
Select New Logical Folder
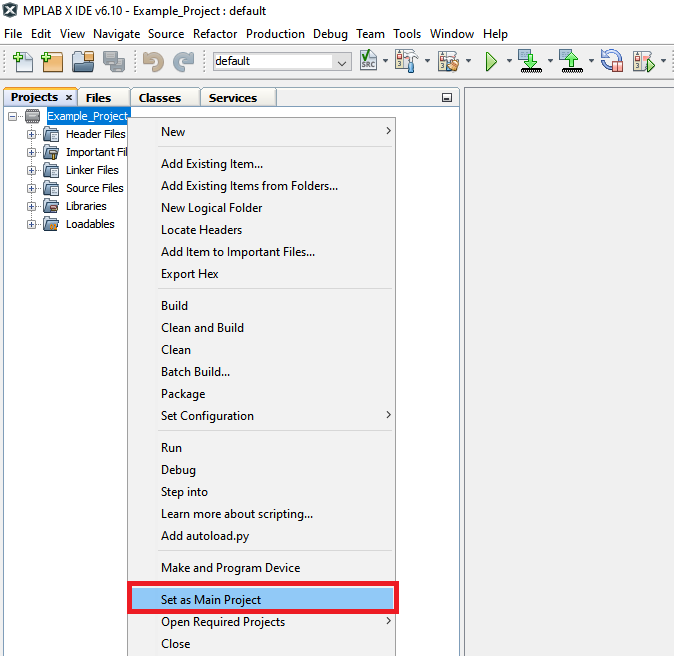coord(262,208)
